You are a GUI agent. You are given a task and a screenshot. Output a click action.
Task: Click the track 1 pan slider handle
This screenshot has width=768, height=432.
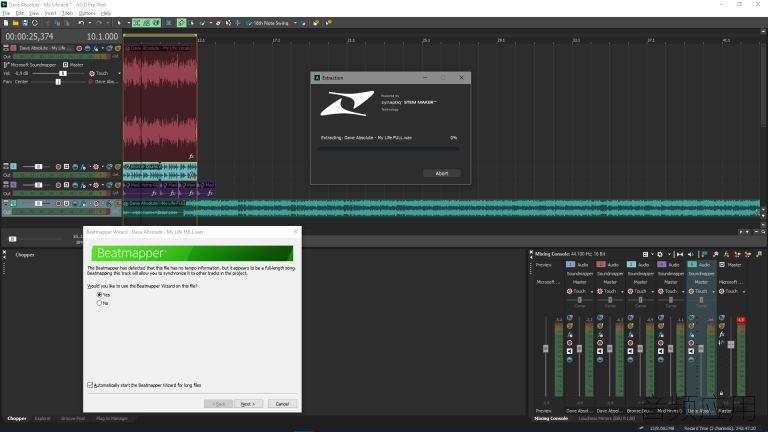point(58,82)
